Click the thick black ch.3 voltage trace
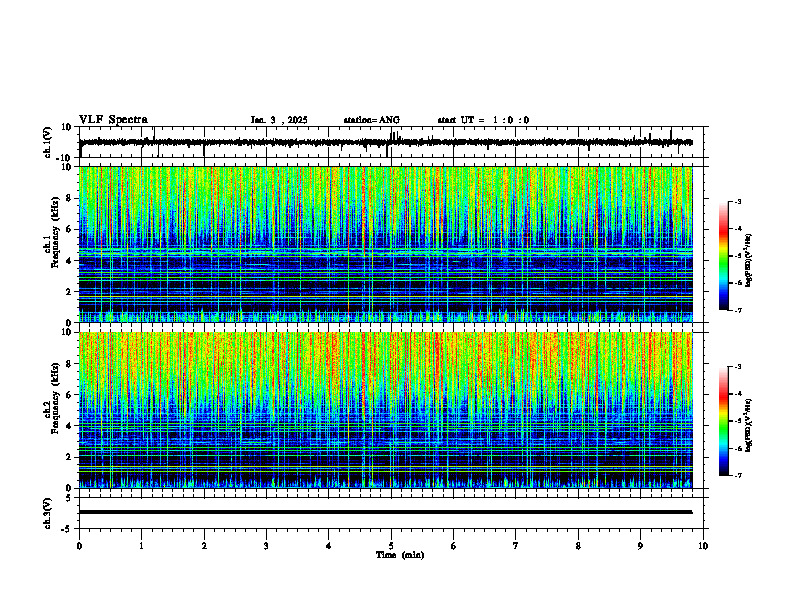This screenshot has width=792, height=612. 385,512
